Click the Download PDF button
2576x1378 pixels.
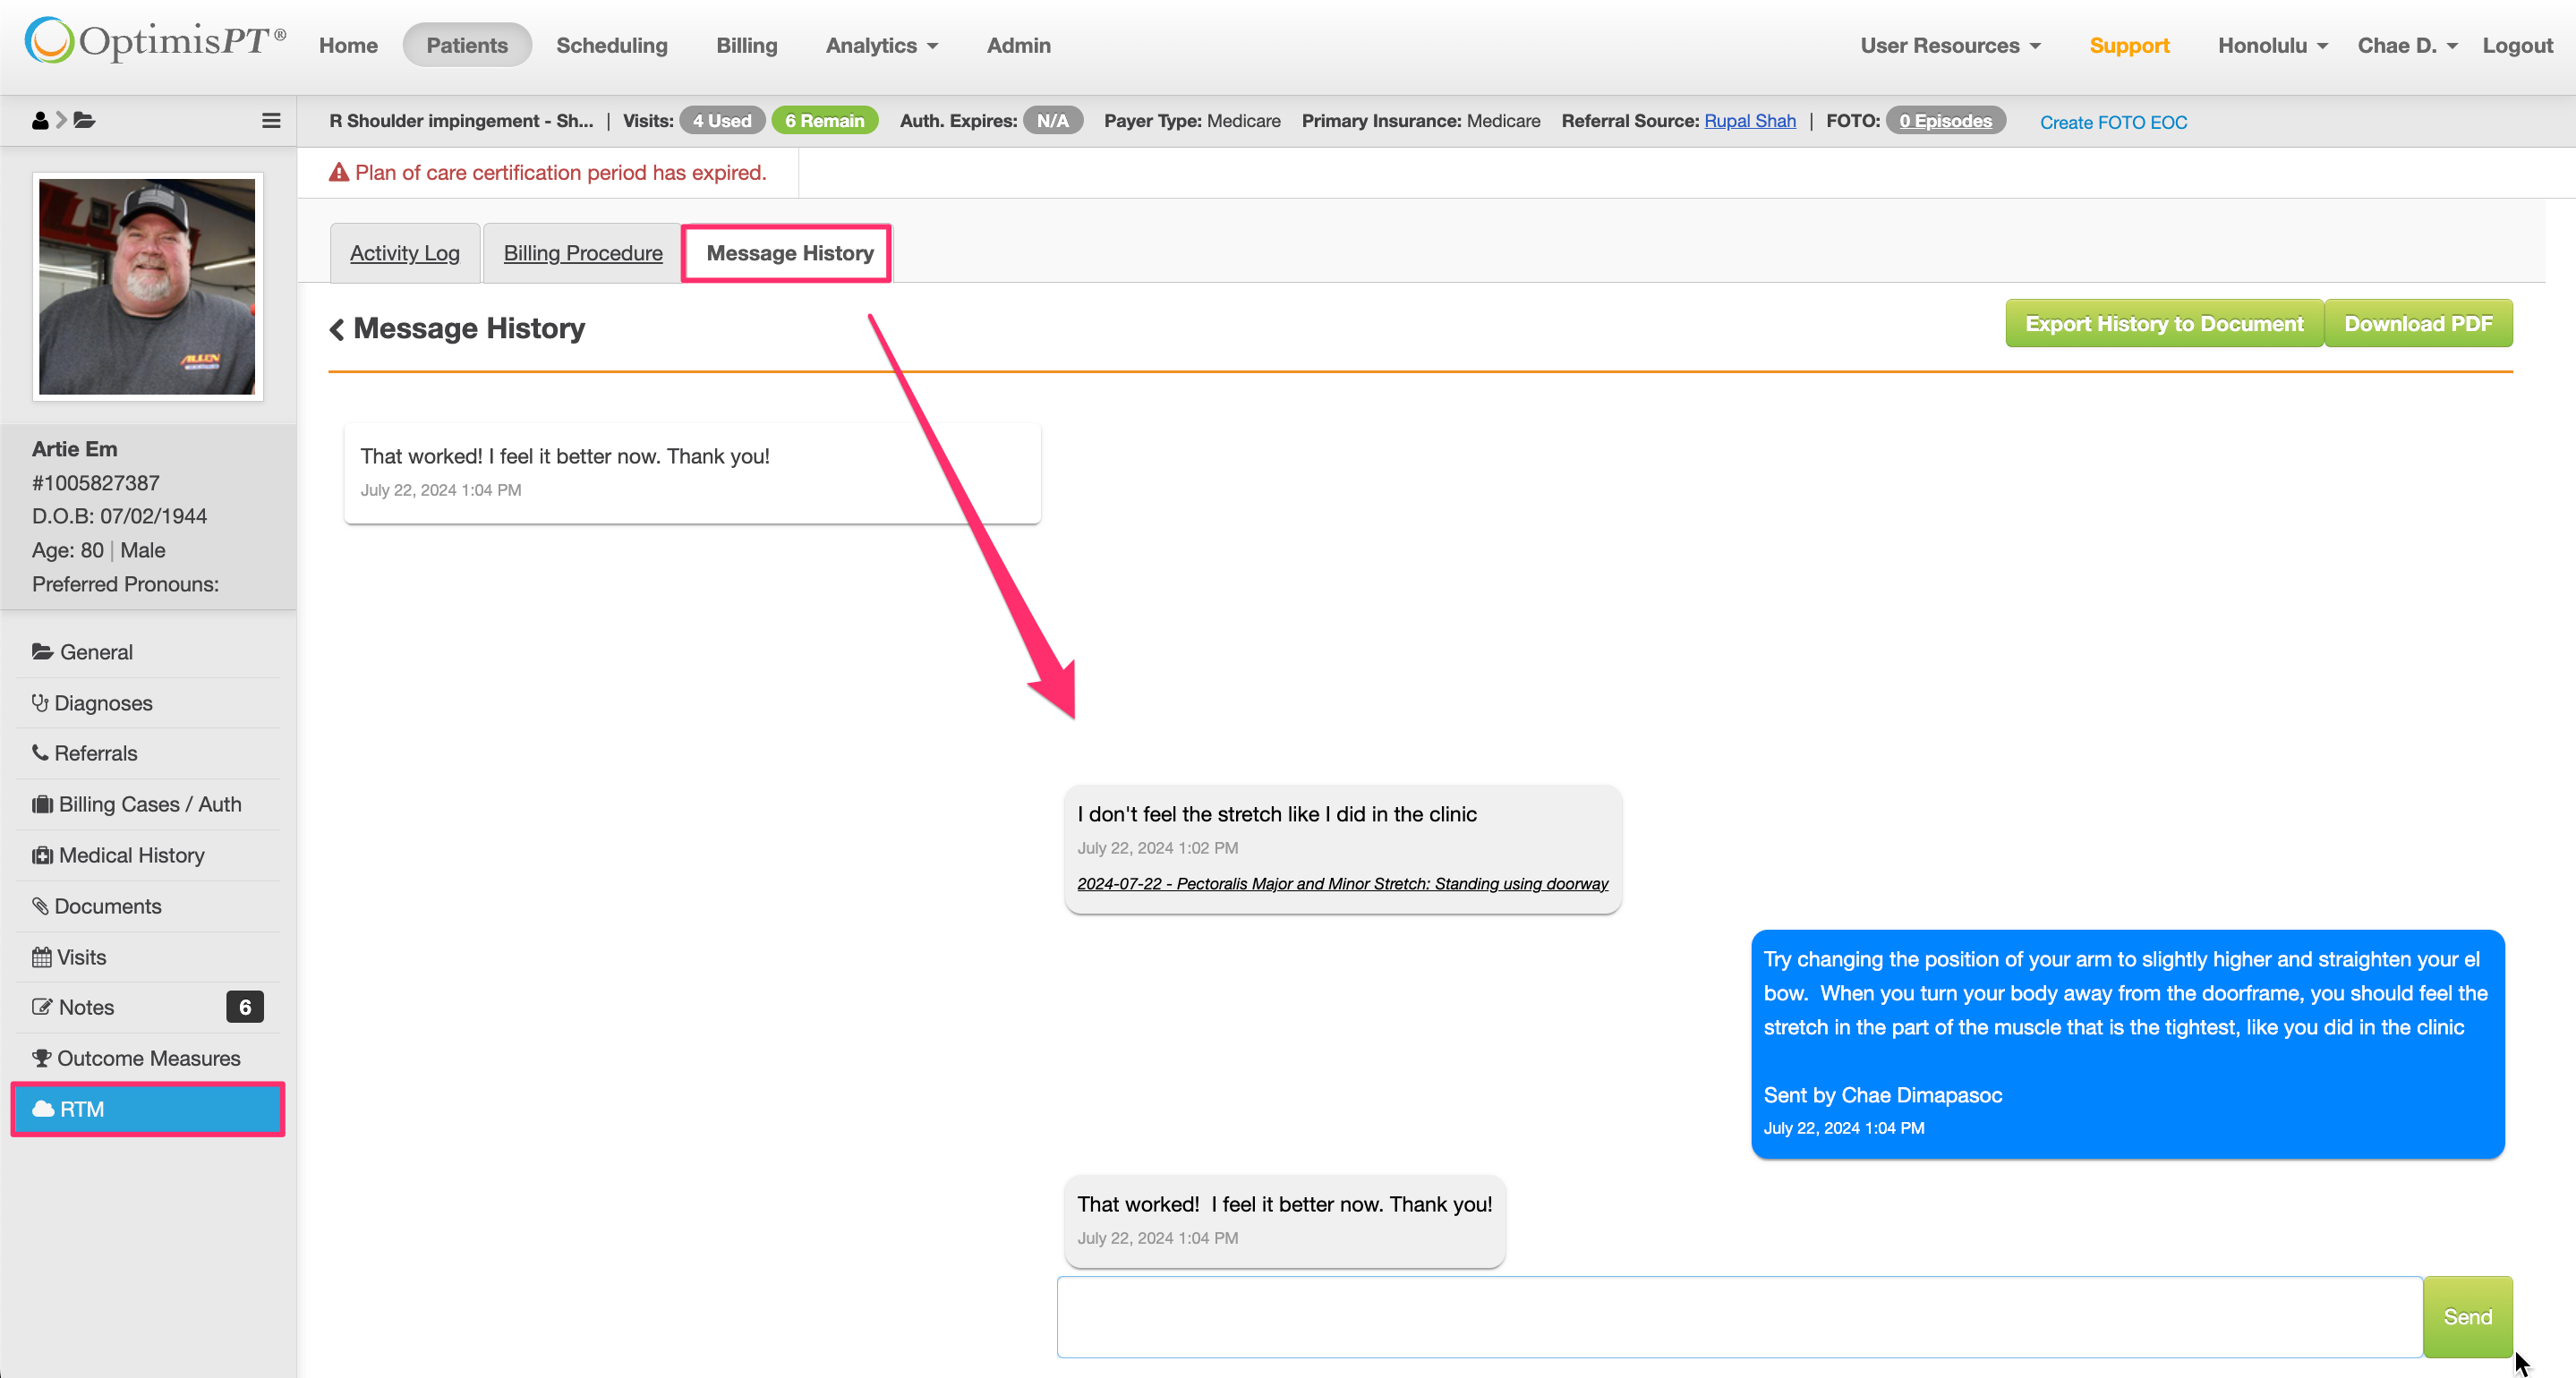pyautogui.click(x=2417, y=324)
